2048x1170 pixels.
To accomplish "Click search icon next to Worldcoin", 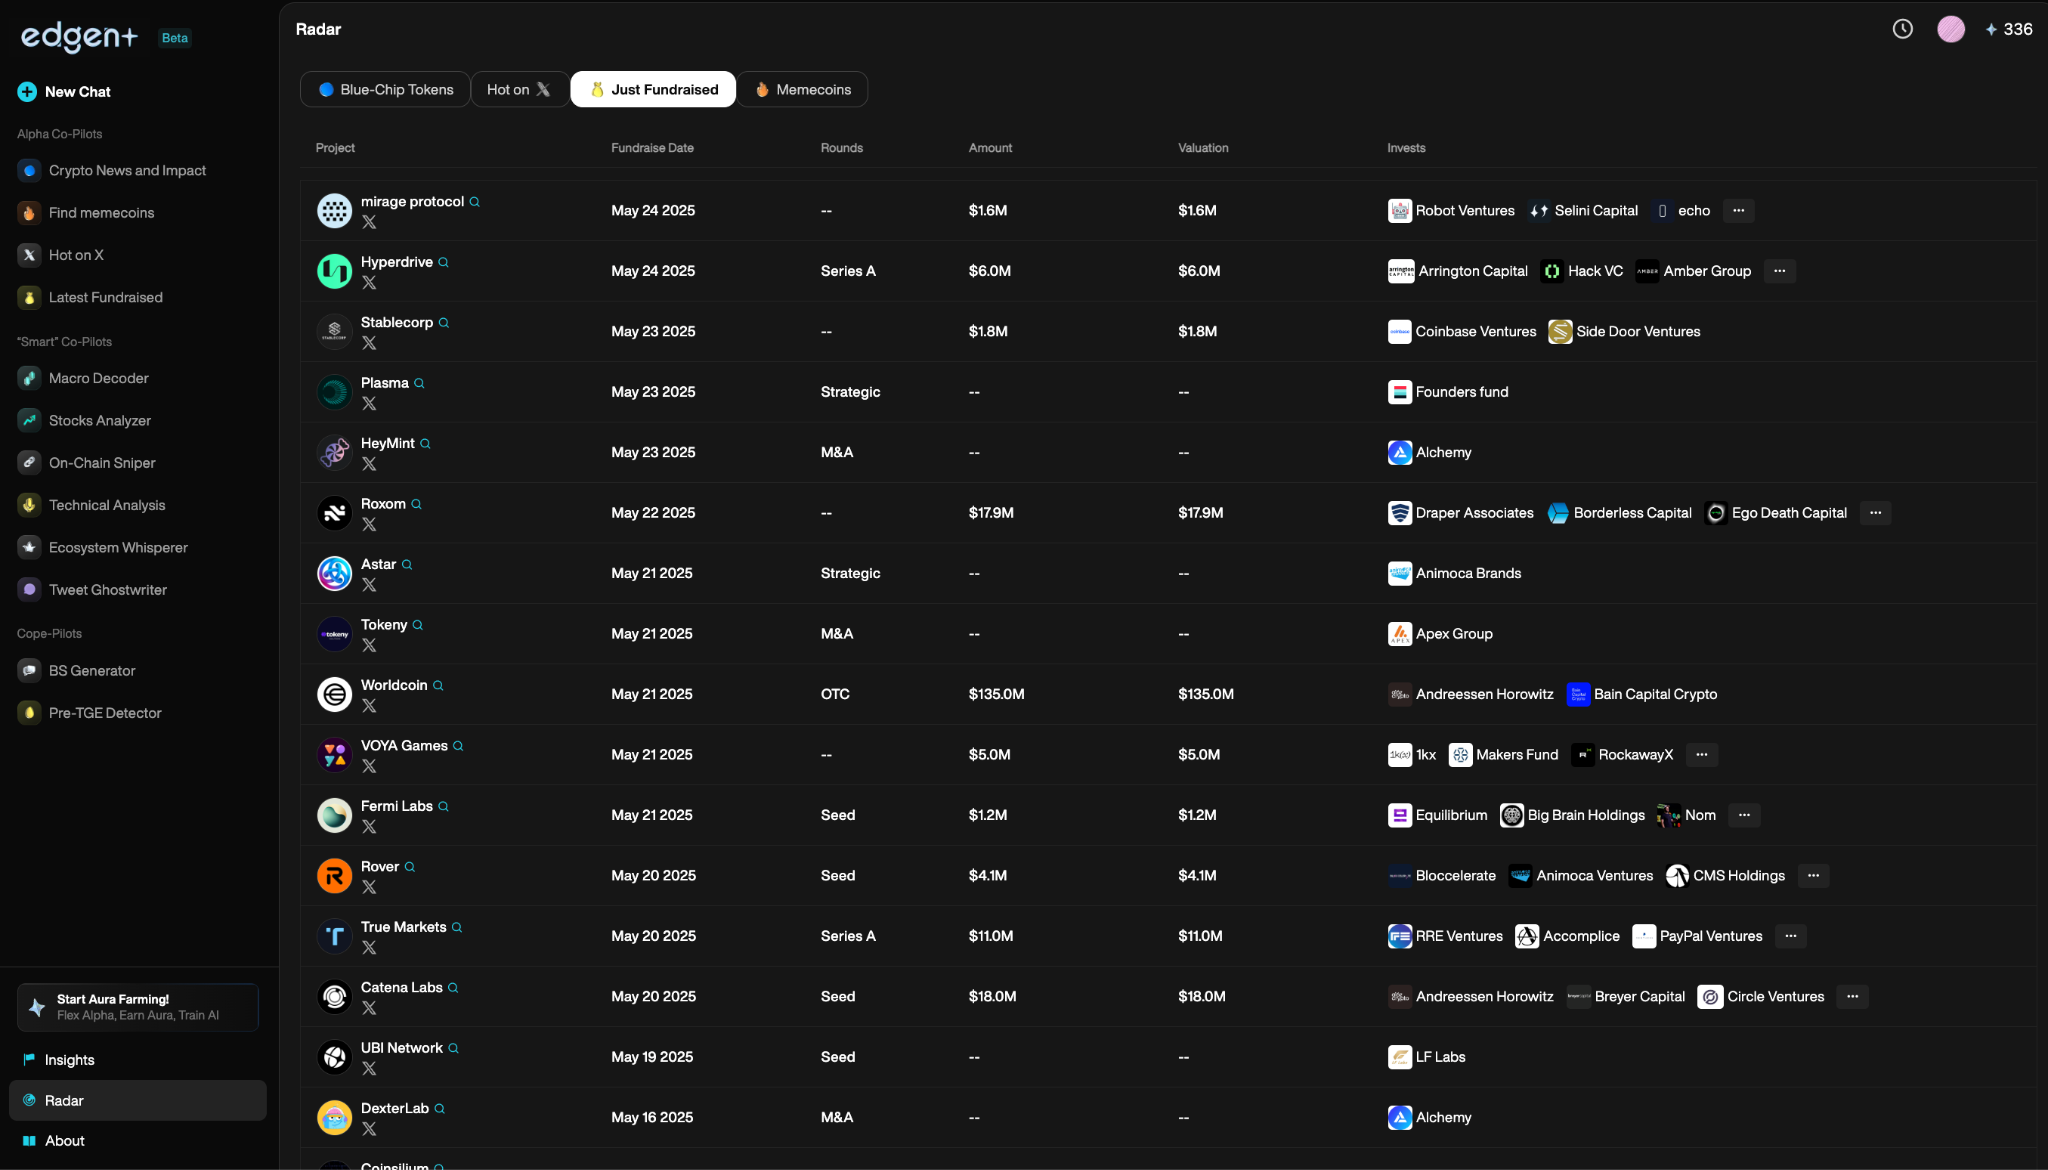I will tap(438, 686).
